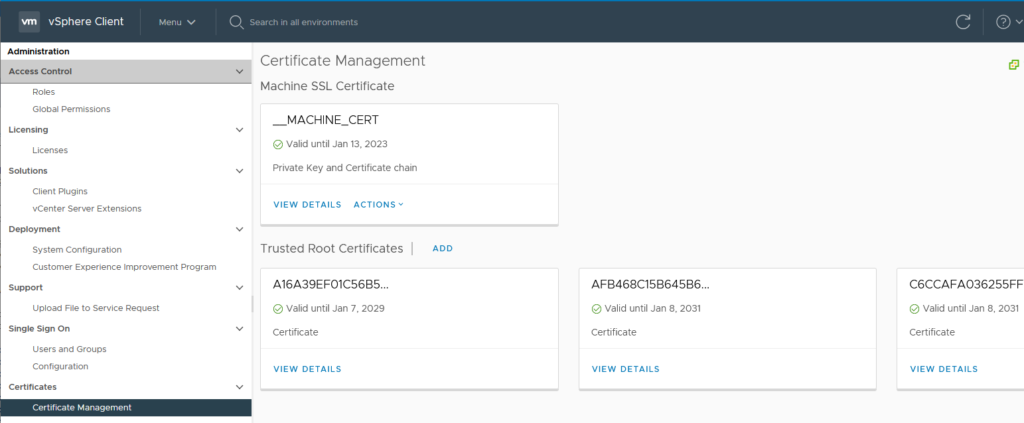Click VIEW DETAILS on __MACHINE_CERT card
Image resolution: width=1024 pixels, height=423 pixels.
[x=308, y=204]
